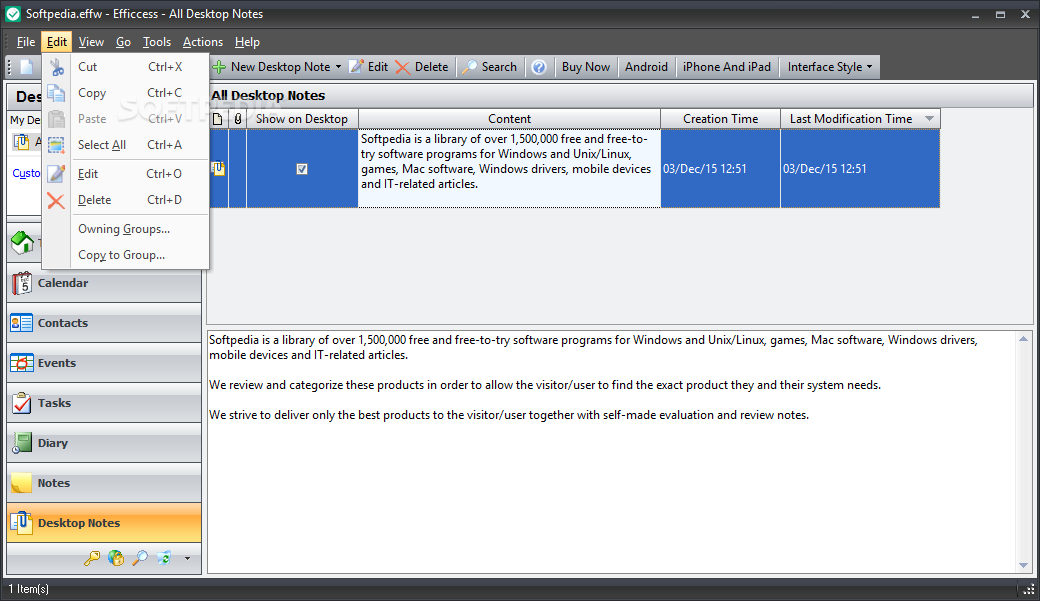Click the note content cell about Softpedia
1040x601 pixels.
(509, 168)
